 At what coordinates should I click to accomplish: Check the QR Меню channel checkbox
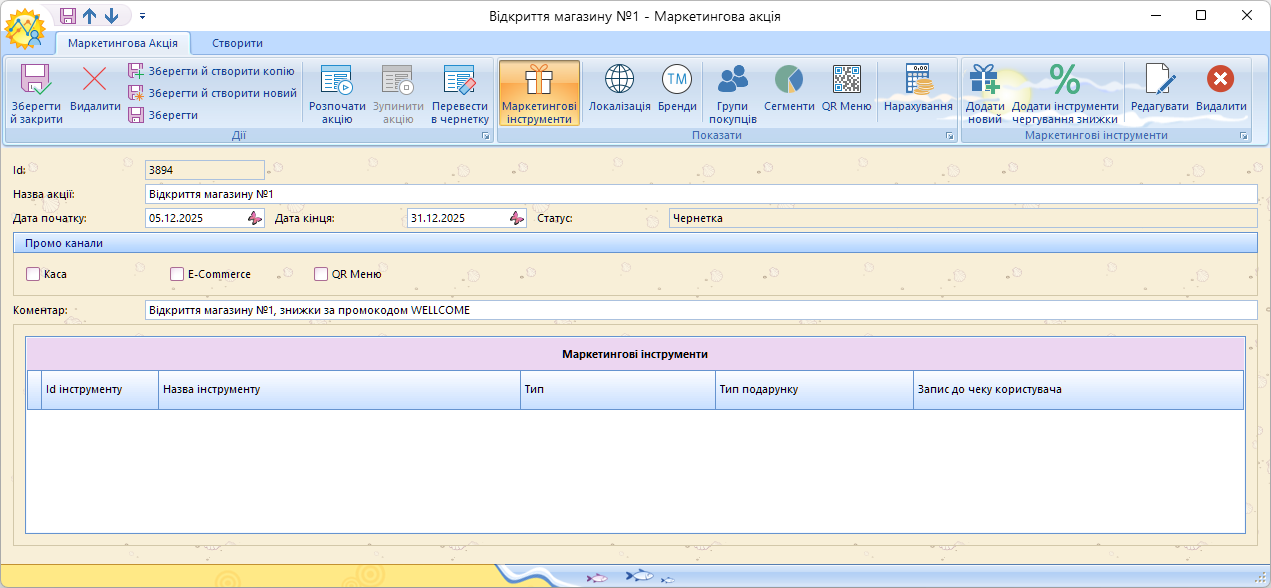(321, 274)
